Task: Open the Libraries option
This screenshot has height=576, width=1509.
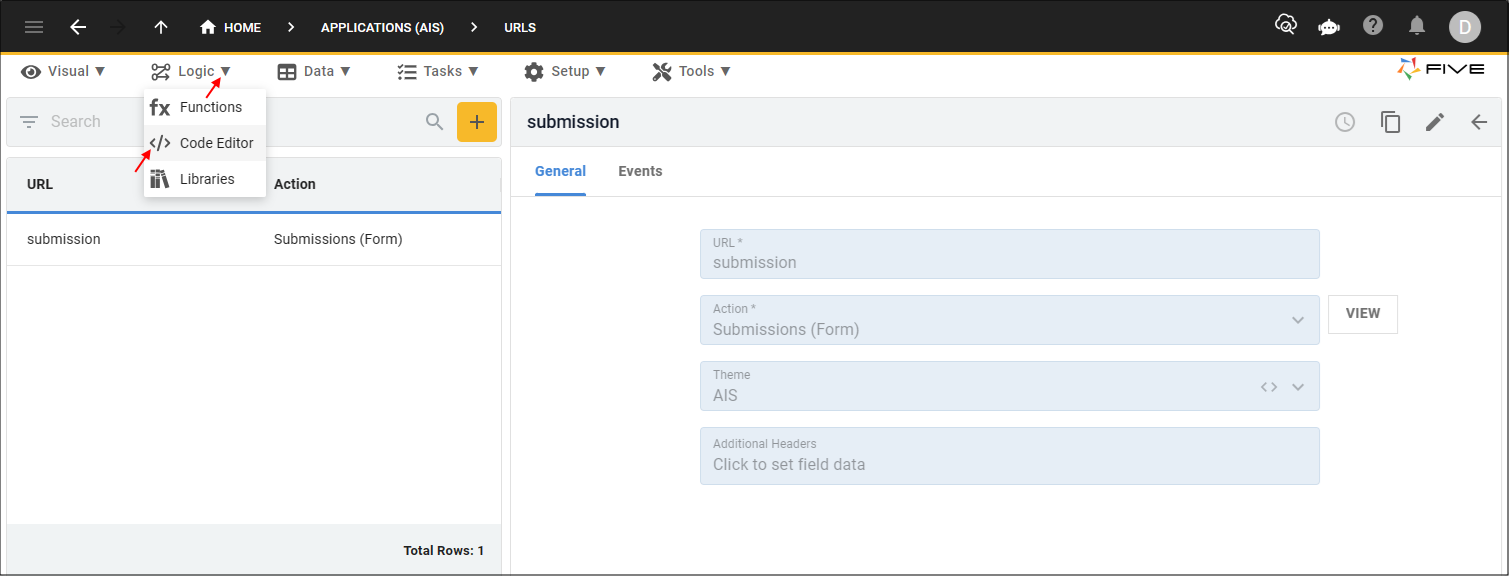Action: tap(204, 178)
